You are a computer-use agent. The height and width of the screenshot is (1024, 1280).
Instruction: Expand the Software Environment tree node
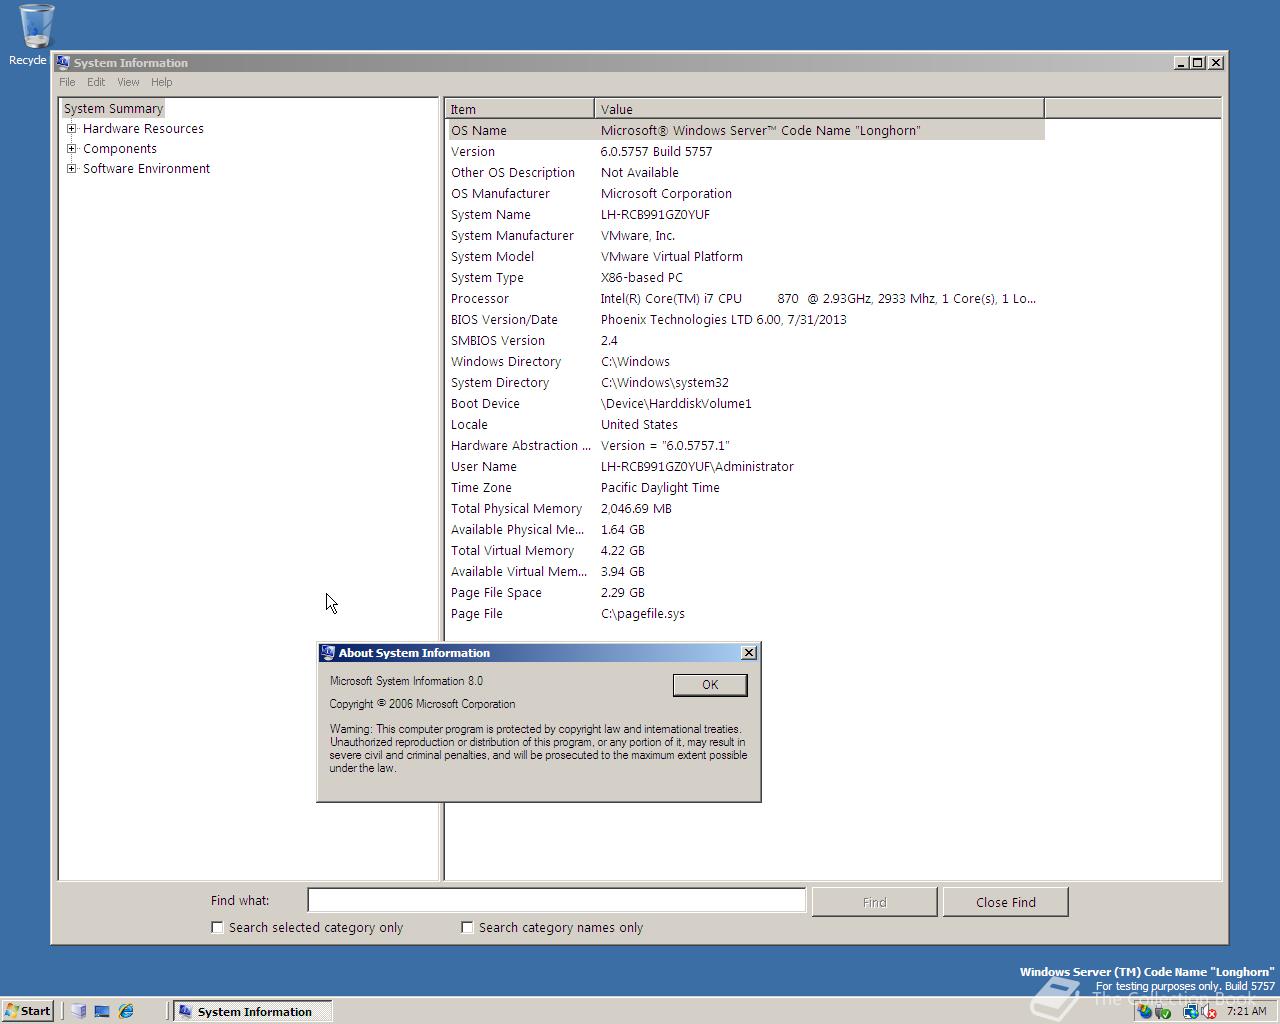pos(71,168)
